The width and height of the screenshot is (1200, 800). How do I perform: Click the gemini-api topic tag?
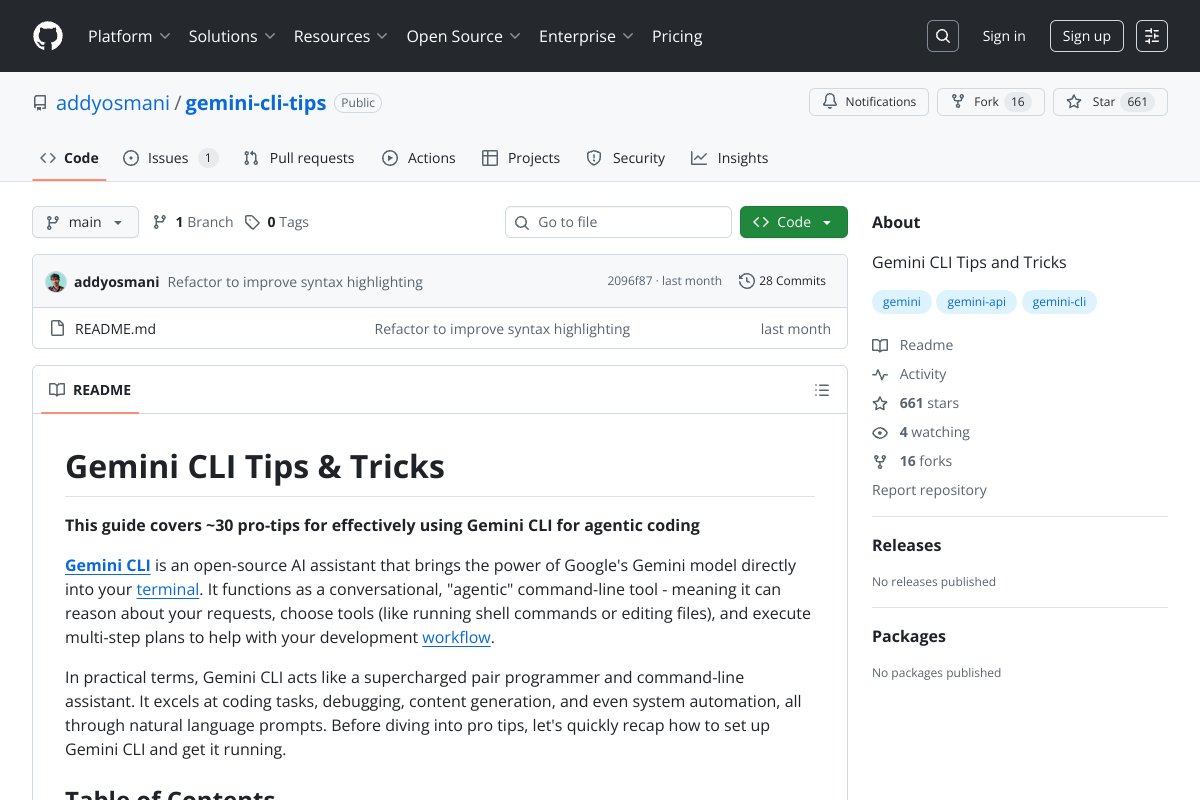tap(977, 302)
